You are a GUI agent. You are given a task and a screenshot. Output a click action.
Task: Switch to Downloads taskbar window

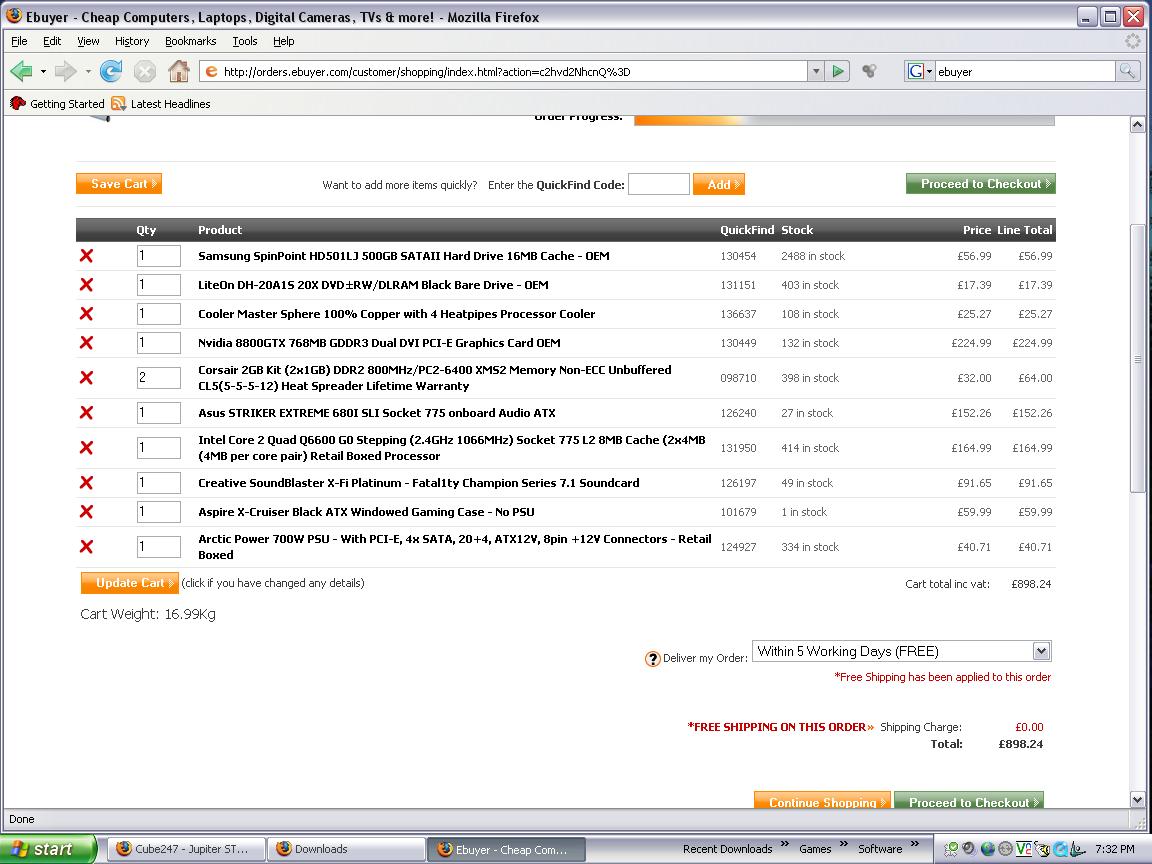coord(346,849)
